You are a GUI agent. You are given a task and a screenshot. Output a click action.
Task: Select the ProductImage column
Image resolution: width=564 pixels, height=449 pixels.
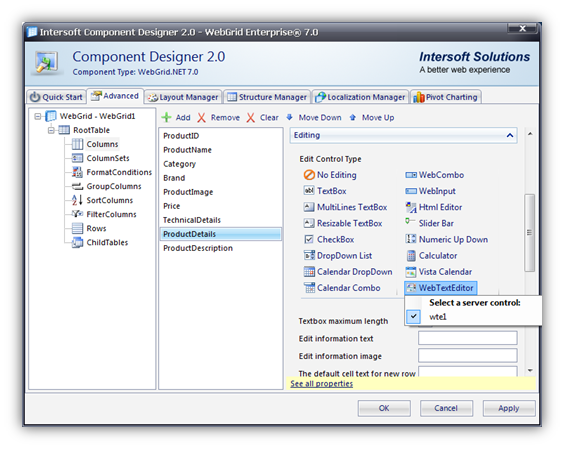click(220, 192)
